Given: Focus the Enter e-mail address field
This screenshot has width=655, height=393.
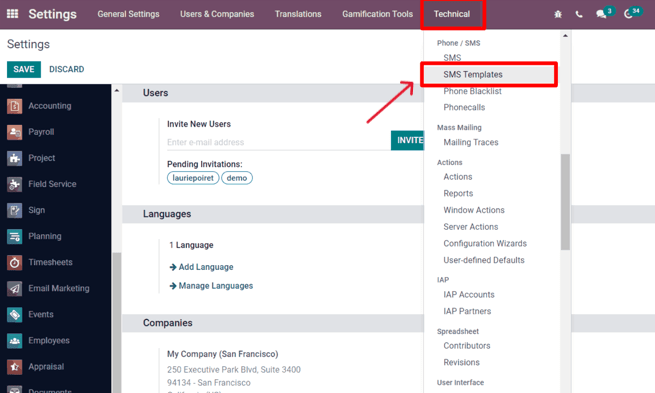Looking at the screenshot, I should pyautogui.click(x=279, y=142).
